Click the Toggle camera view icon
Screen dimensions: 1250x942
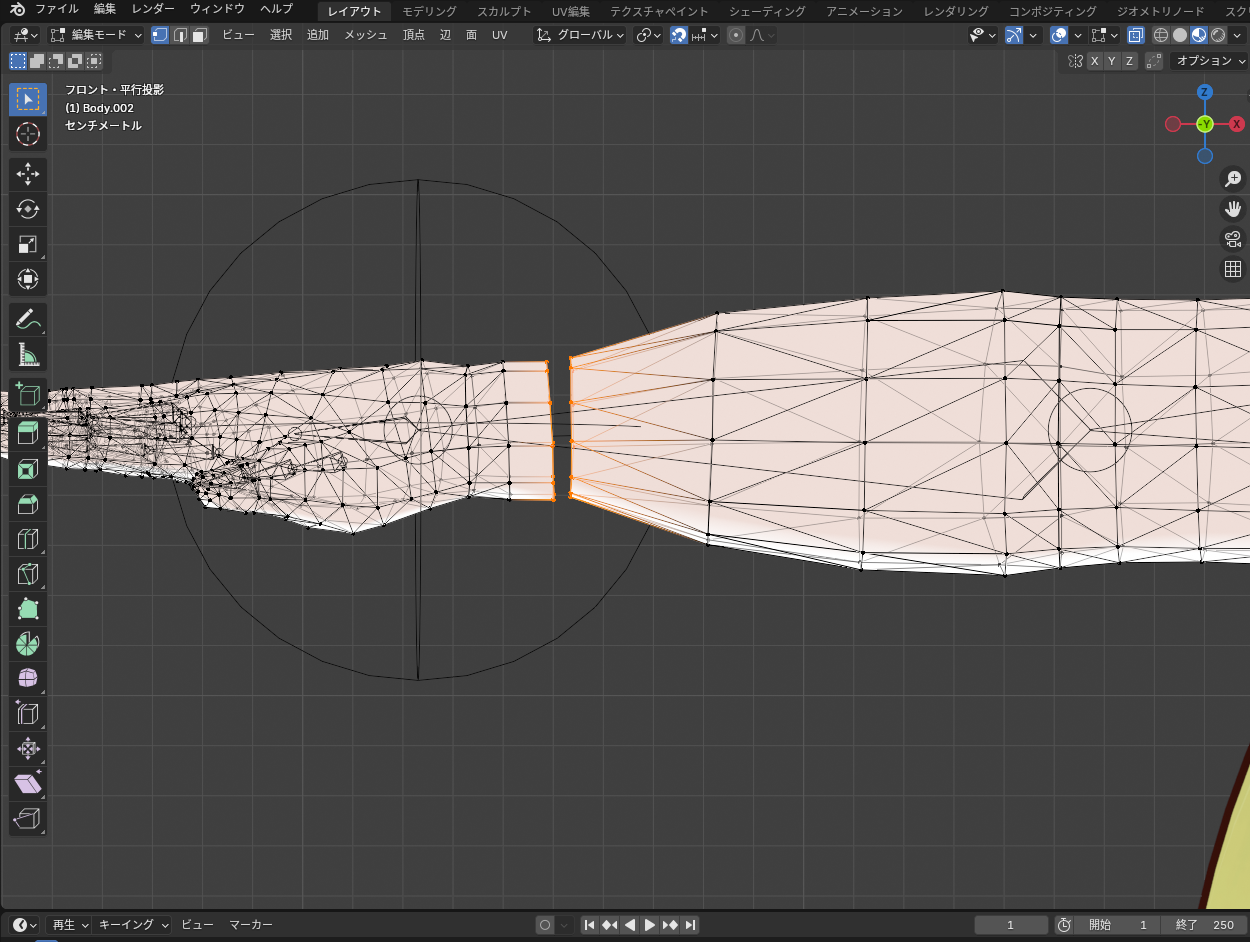[1233, 239]
